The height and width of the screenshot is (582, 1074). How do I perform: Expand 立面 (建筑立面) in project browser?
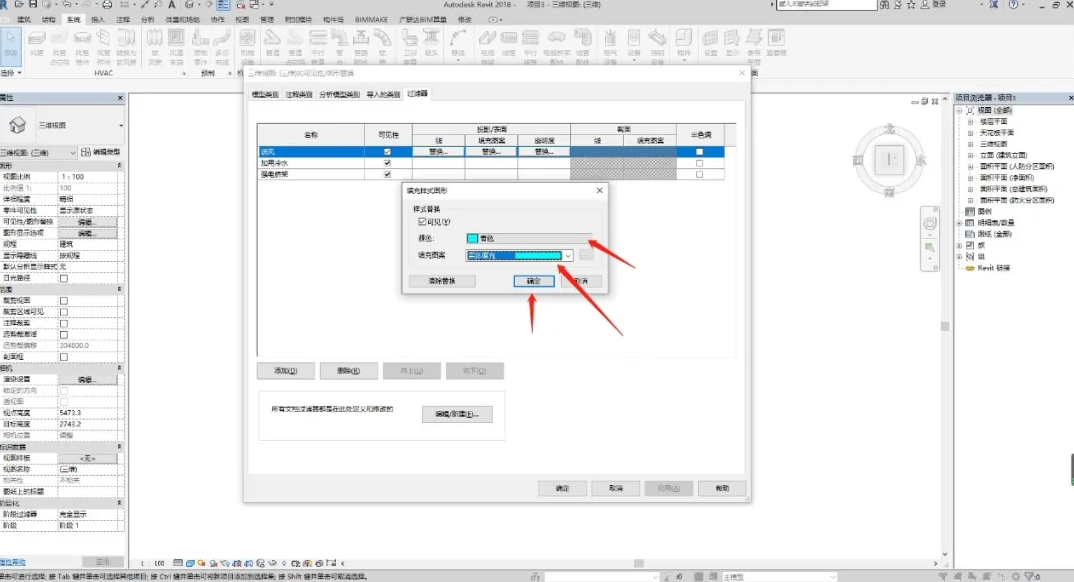coord(970,155)
